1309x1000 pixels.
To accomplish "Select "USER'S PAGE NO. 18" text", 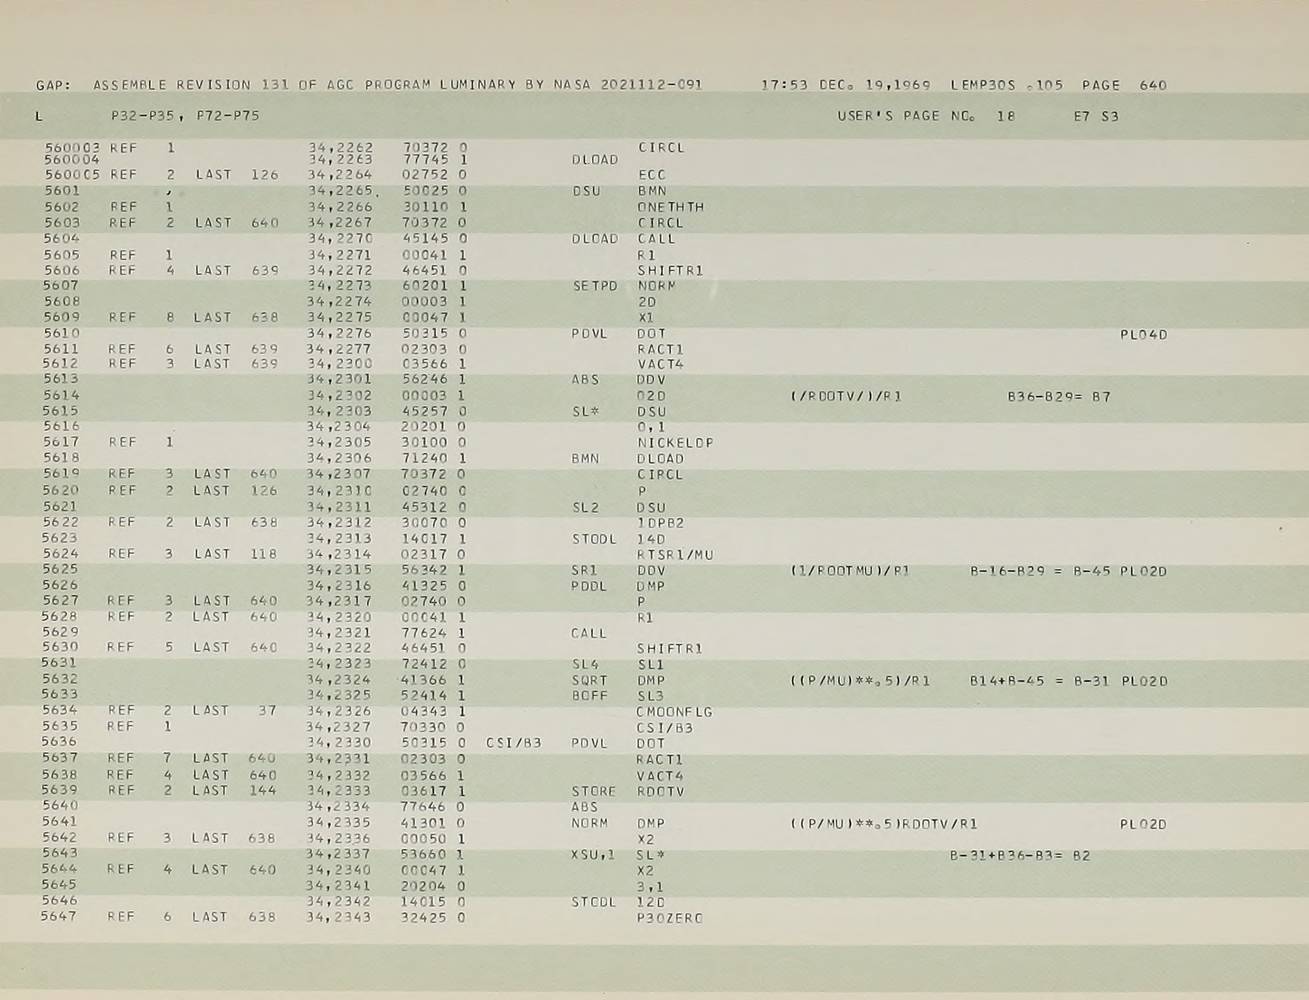I will [927, 116].
